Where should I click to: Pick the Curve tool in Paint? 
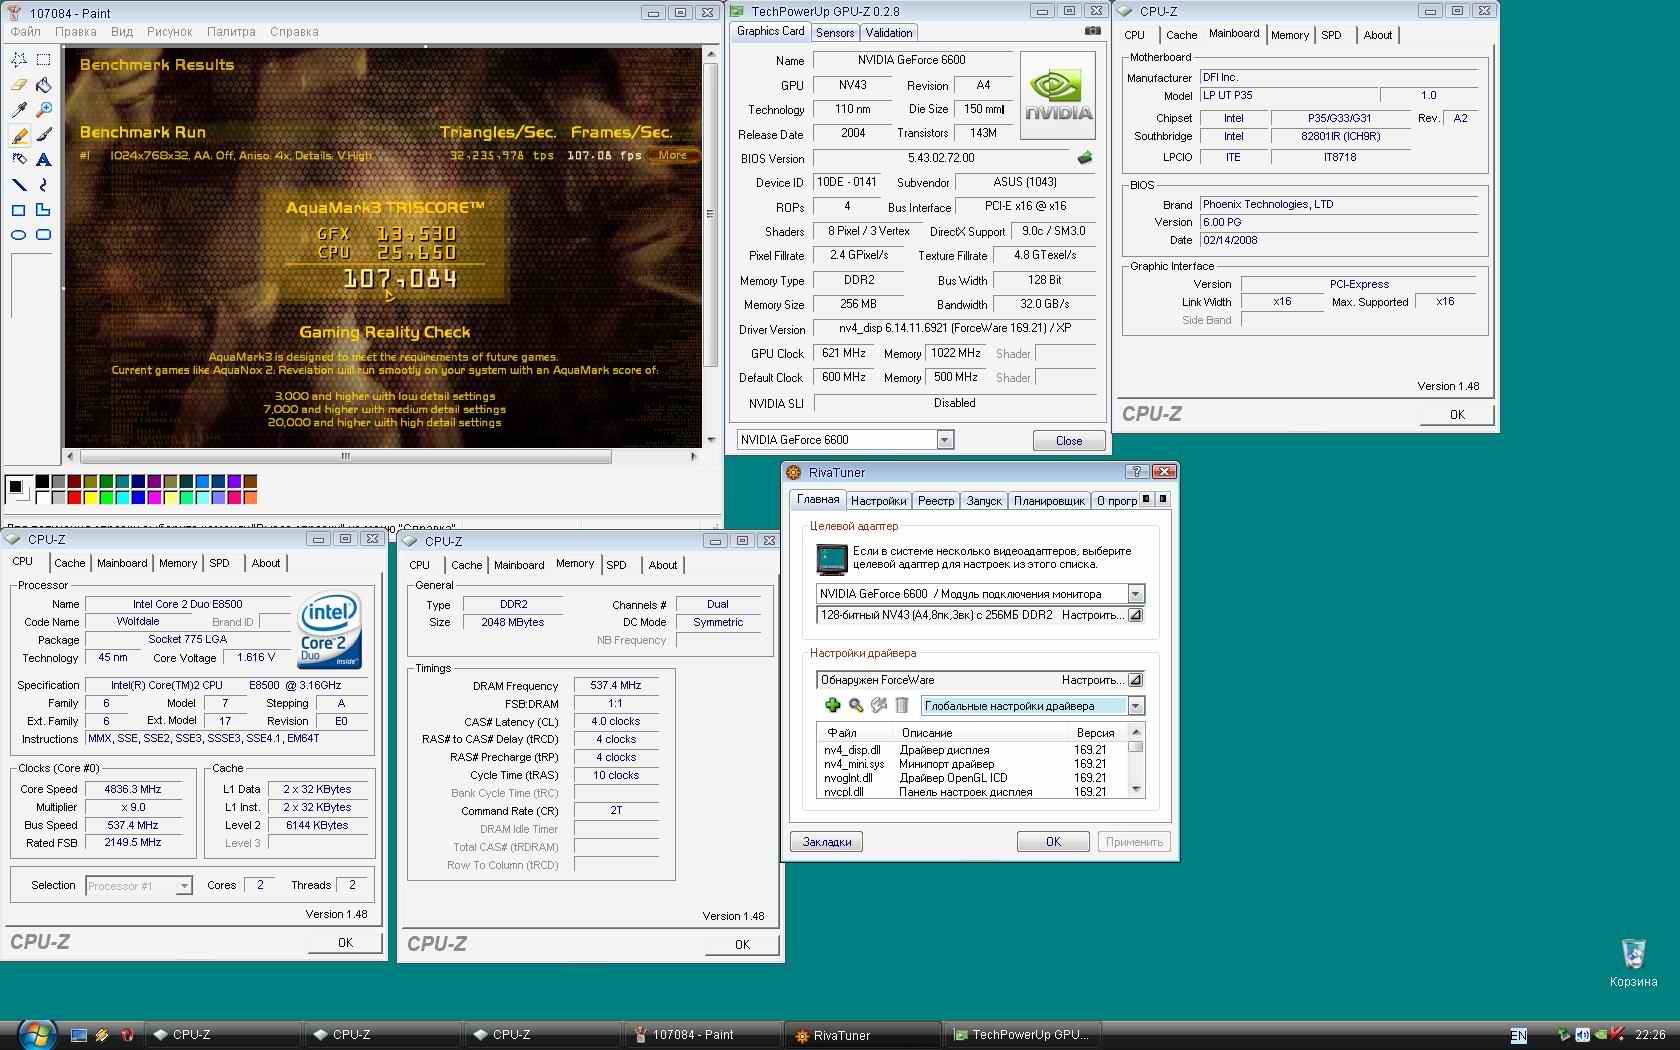tap(43, 185)
